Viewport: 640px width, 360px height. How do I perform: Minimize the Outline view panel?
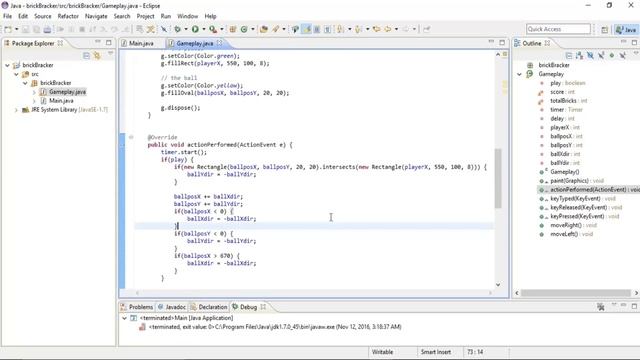pos(623,42)
